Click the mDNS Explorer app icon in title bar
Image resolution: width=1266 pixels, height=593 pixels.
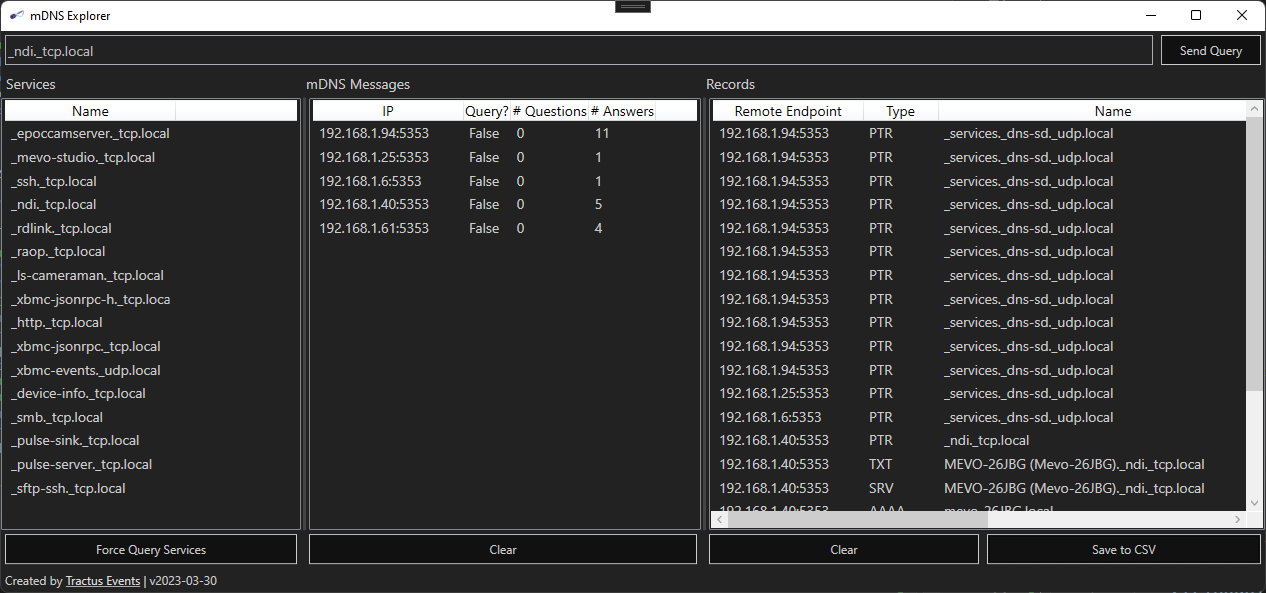pyautogui.click(x=16, y=15)
